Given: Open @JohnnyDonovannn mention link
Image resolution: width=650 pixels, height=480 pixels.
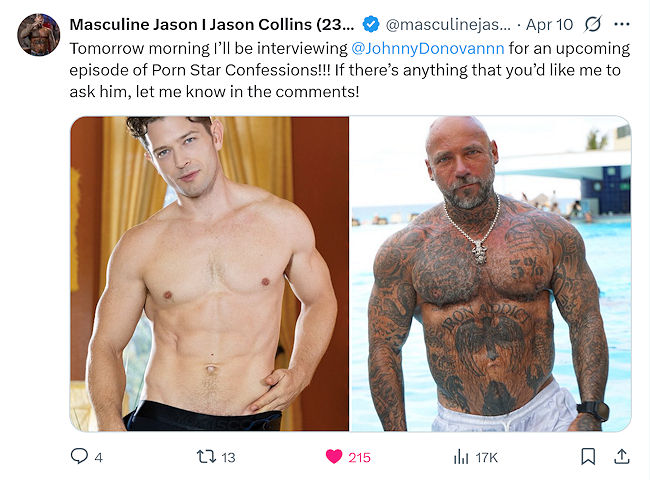Looking at the screenshot, I should click(427, 48).
